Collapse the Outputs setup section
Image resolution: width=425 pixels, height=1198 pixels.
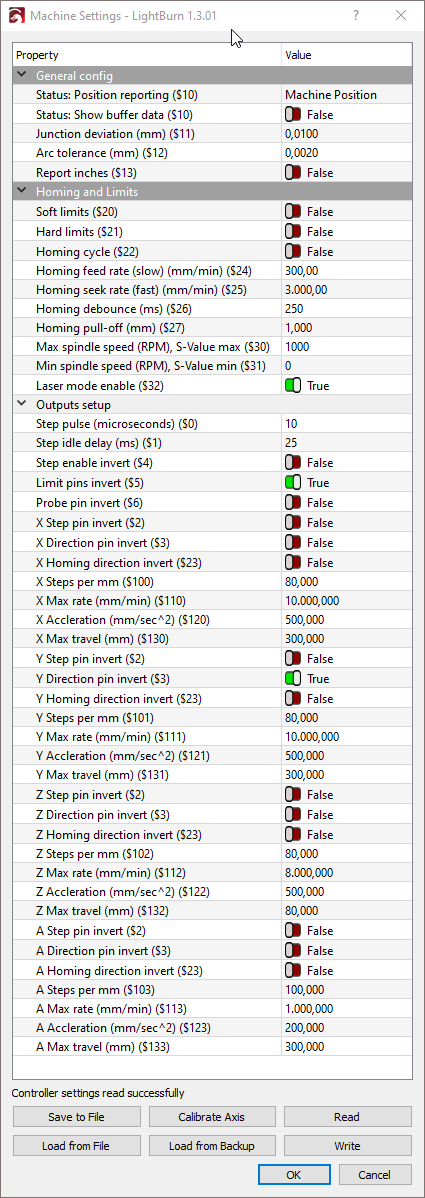[22, 405]
